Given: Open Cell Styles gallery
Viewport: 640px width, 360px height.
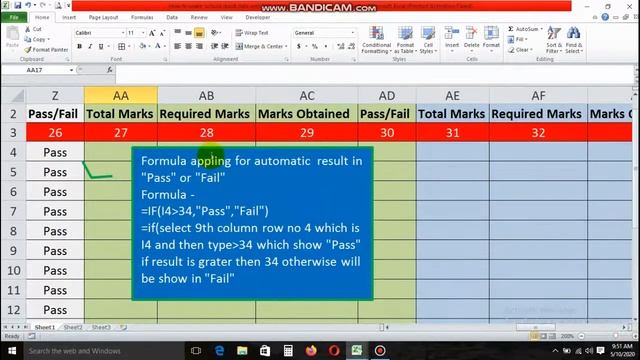Looking at the screenshot, I should pos(428,40).
